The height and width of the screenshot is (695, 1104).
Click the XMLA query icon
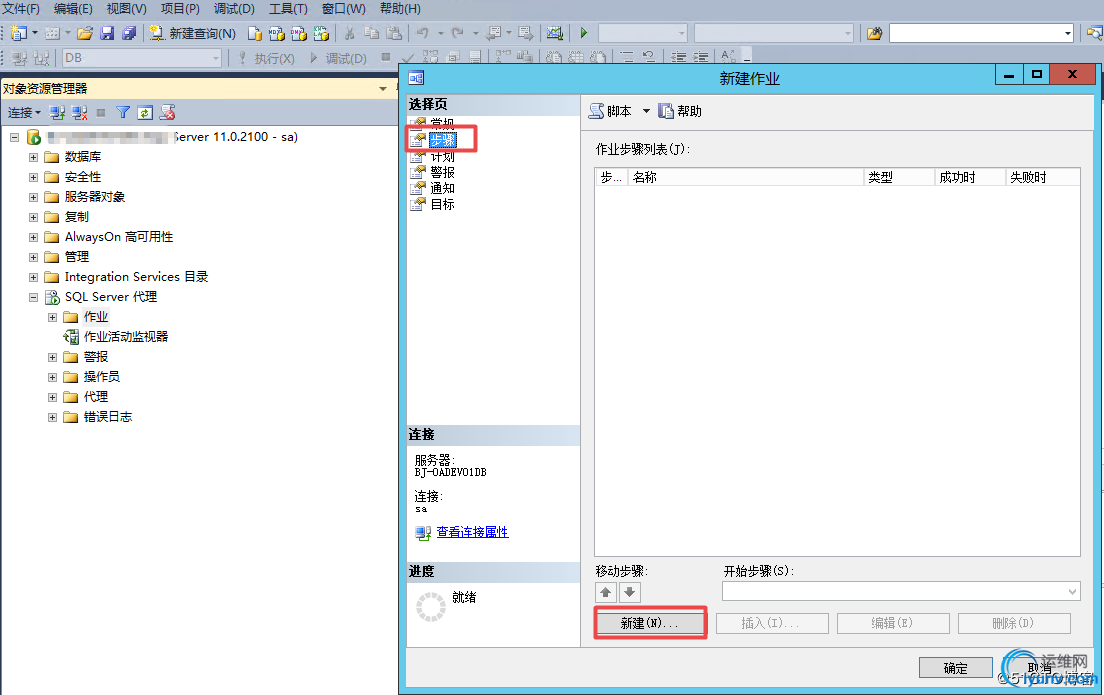coord(321,33)
